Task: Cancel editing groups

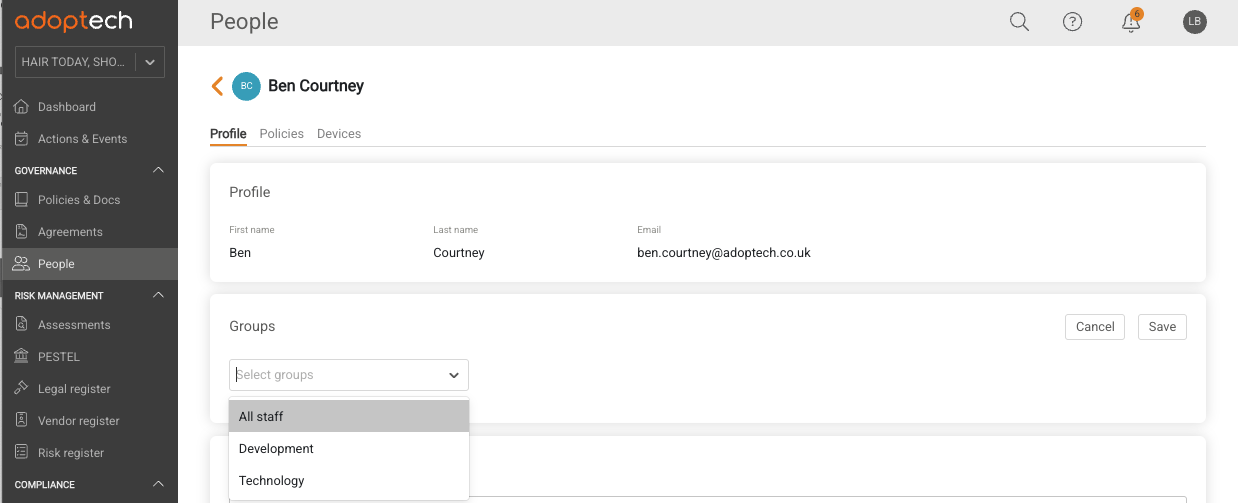Action: pos(1095,327)
